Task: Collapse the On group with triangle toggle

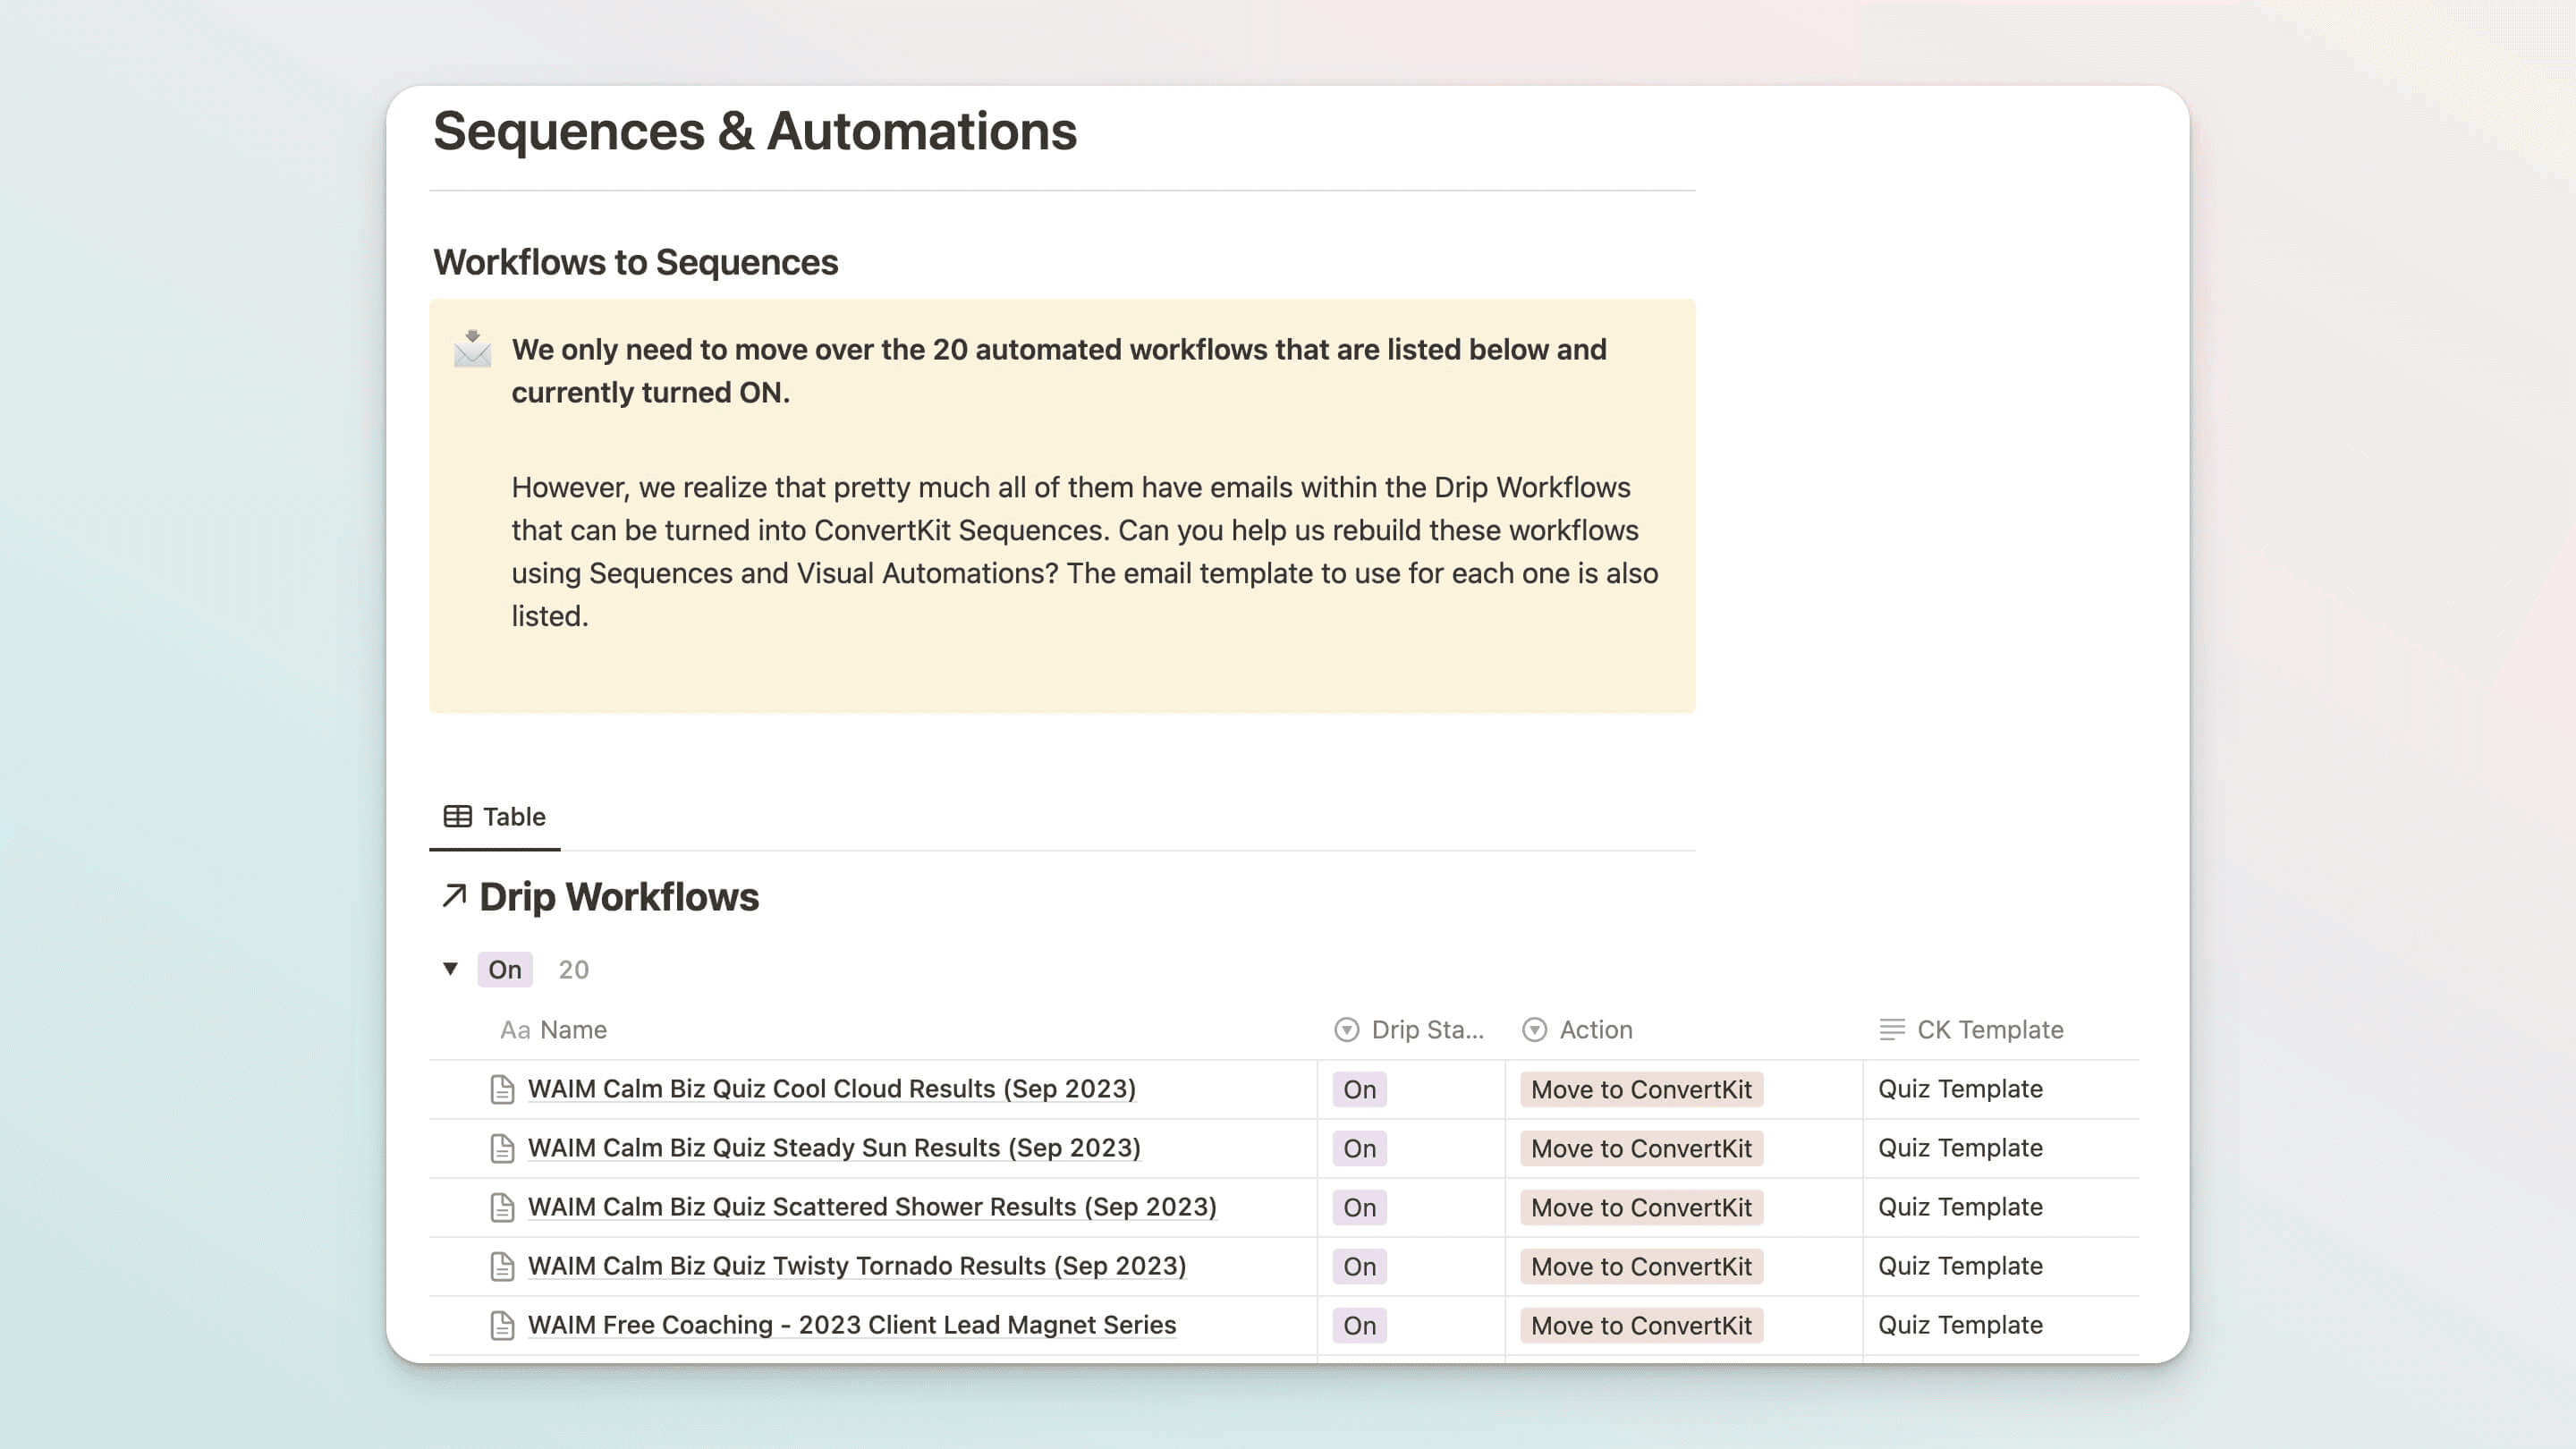Action: [450, 968]
